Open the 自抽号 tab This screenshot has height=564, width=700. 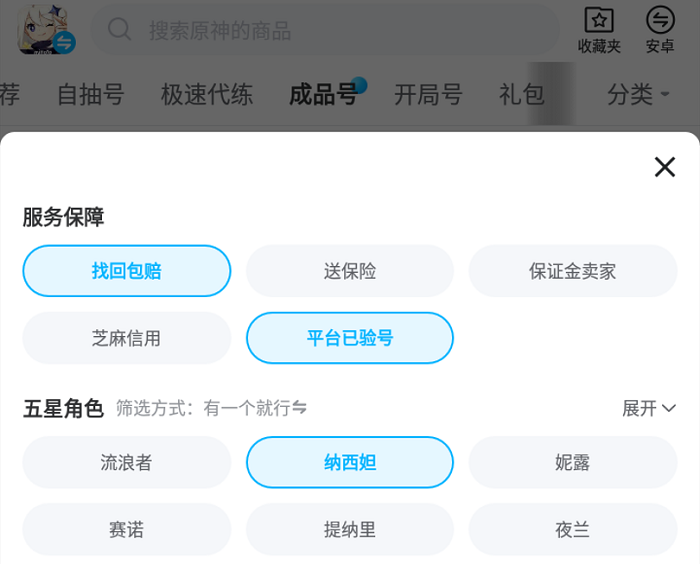90,95
